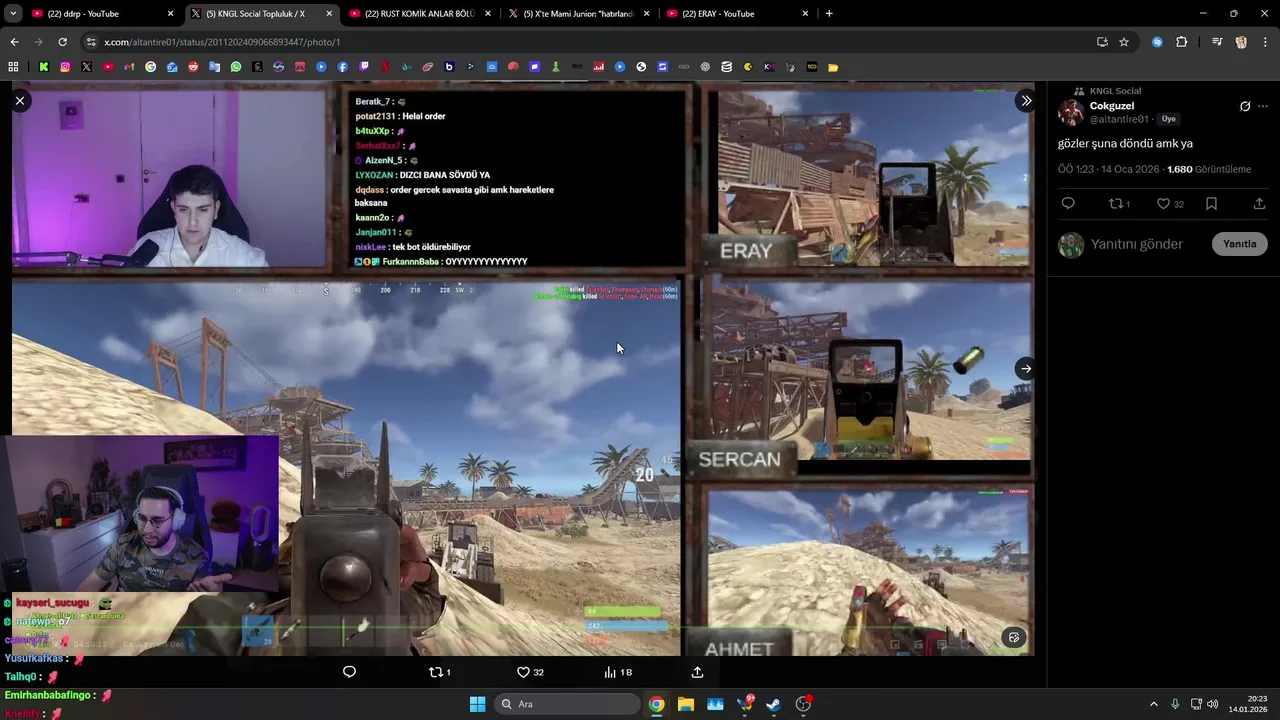
Task: Bookmark this page with the star
Action: pyautogui.click(x=1124, y=42)
